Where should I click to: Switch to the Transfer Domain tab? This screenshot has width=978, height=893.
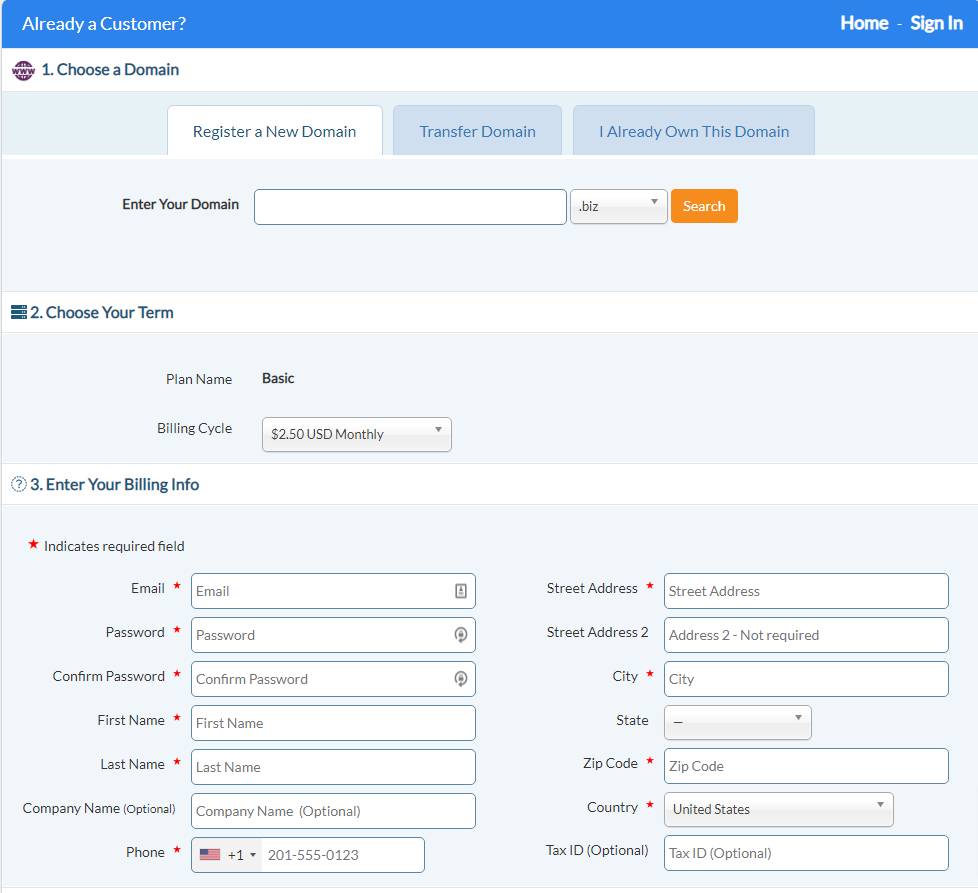click(x=477, y=132)
